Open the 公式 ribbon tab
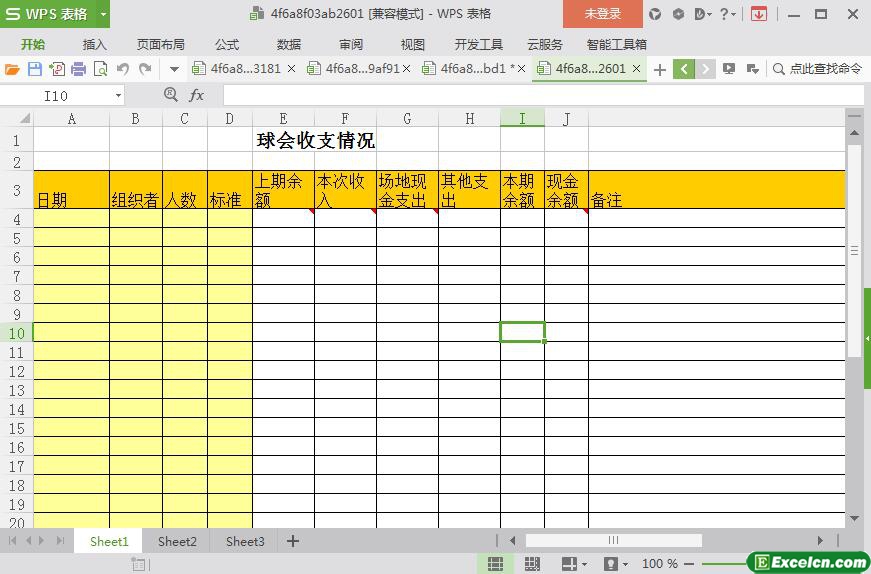The image size is (871, 574). click(227, 44)
